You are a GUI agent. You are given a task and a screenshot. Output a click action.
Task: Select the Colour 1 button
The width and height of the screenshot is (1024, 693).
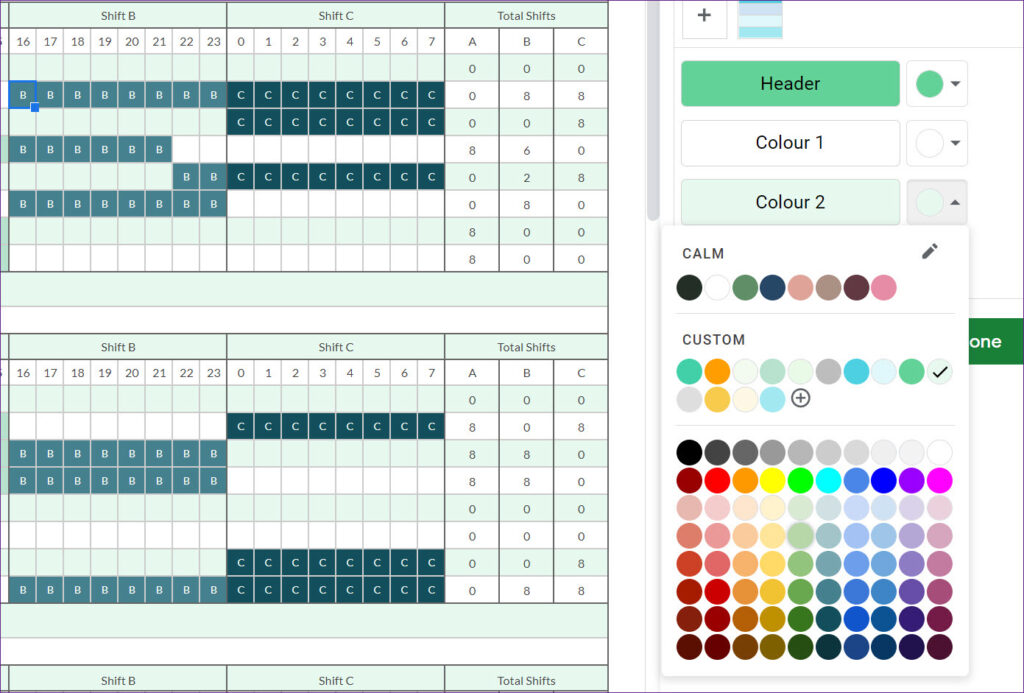point(790,144)
